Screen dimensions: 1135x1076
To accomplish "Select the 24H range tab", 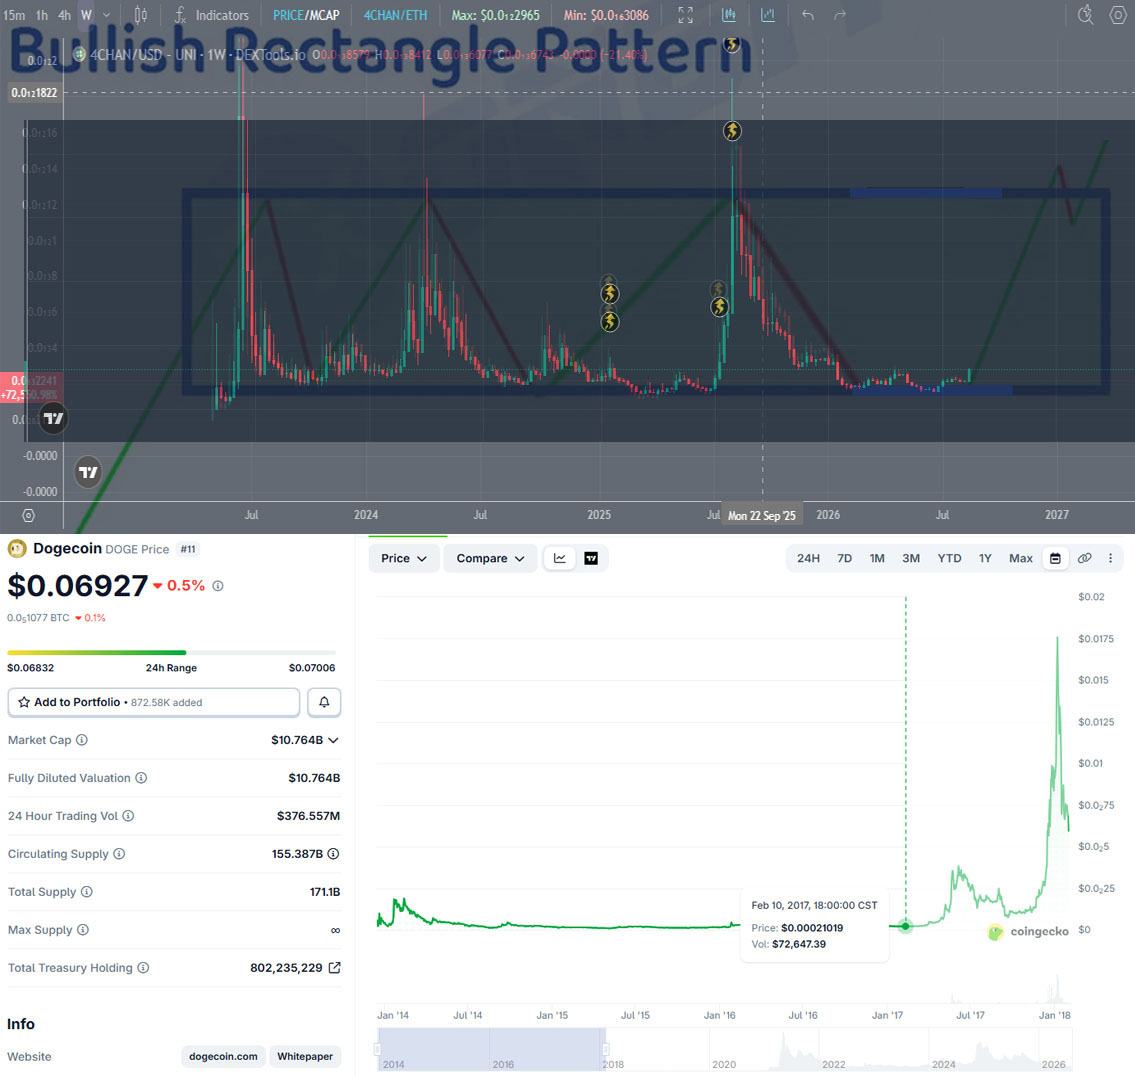I will (x=808, y=558).
